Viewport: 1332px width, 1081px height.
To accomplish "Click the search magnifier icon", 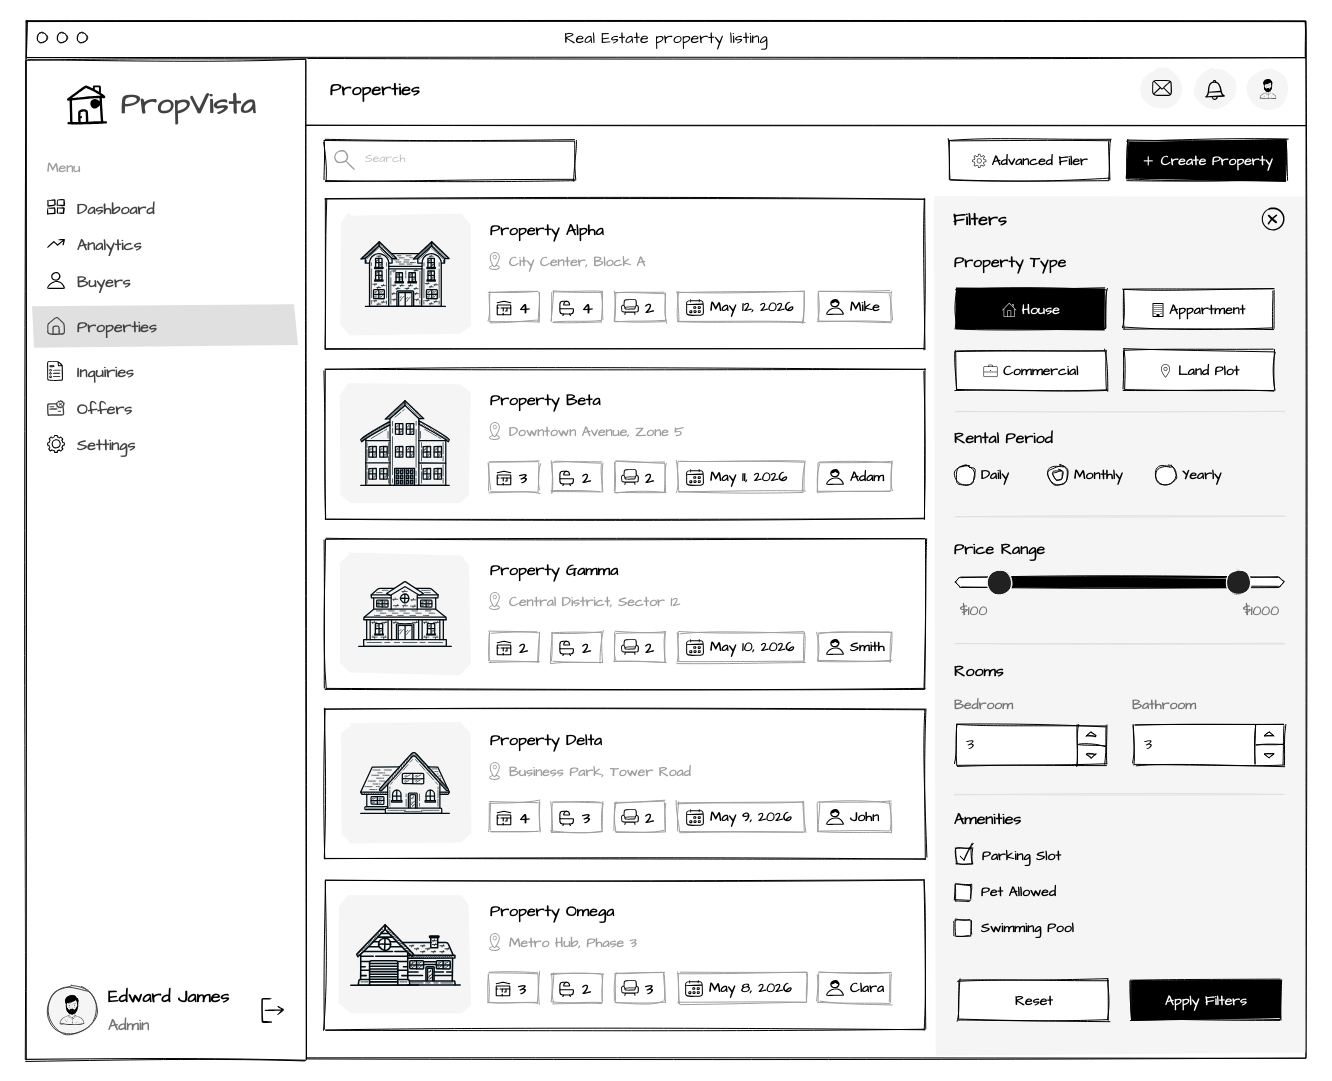I will pyautogui.click(x=344, y=160).
